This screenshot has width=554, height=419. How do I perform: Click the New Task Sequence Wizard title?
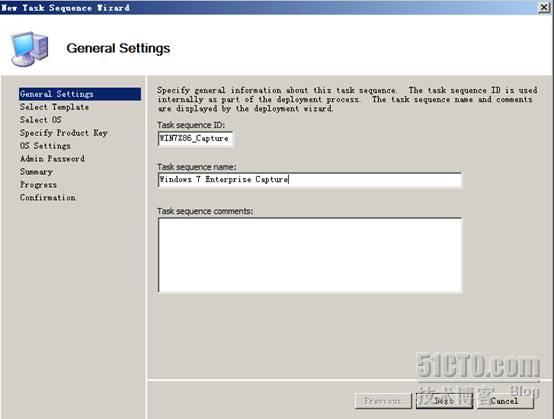coord(65,7)
